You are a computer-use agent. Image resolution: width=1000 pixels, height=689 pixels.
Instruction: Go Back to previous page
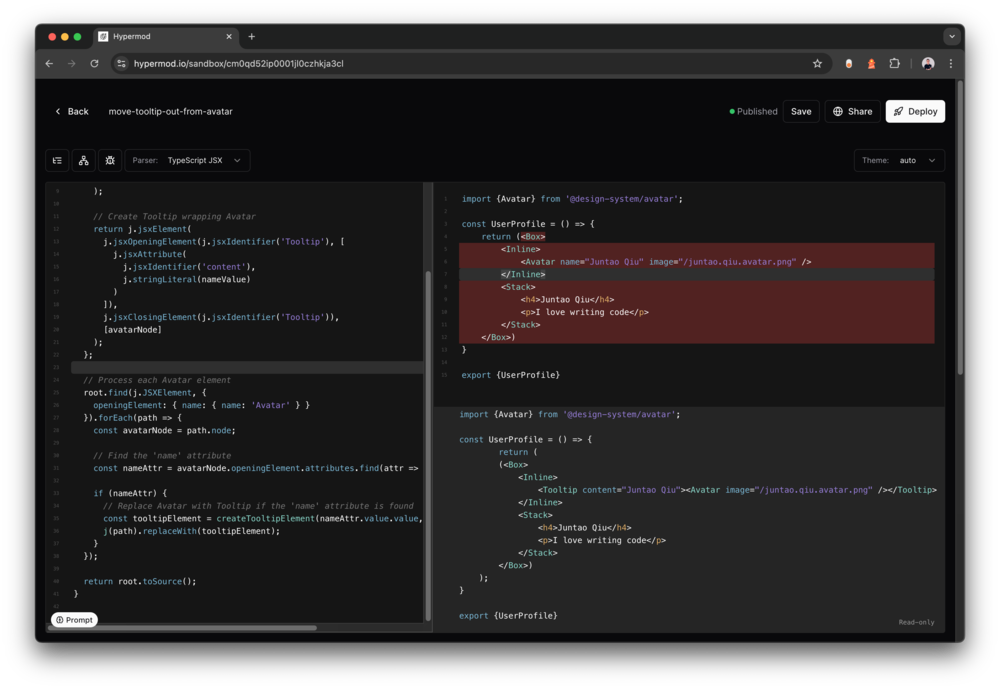click(71, 111)
